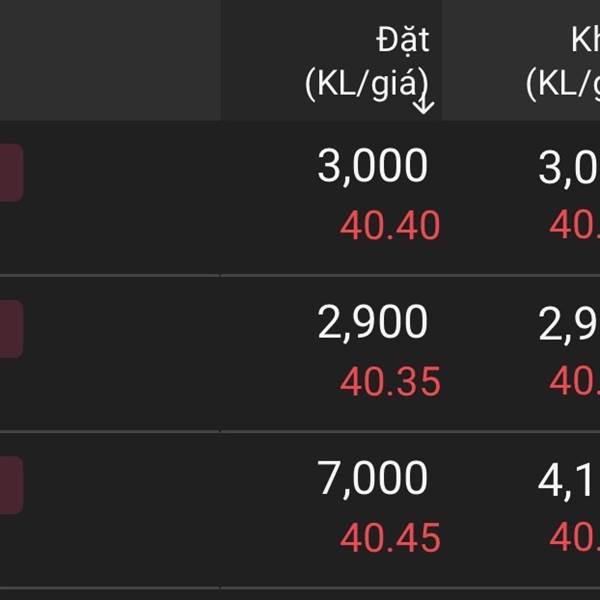Image resolution: width=600 pixels, height=600 pixels.
Task: Select the matched quantity starting 4,1
Action: click(x=569, y=479)
